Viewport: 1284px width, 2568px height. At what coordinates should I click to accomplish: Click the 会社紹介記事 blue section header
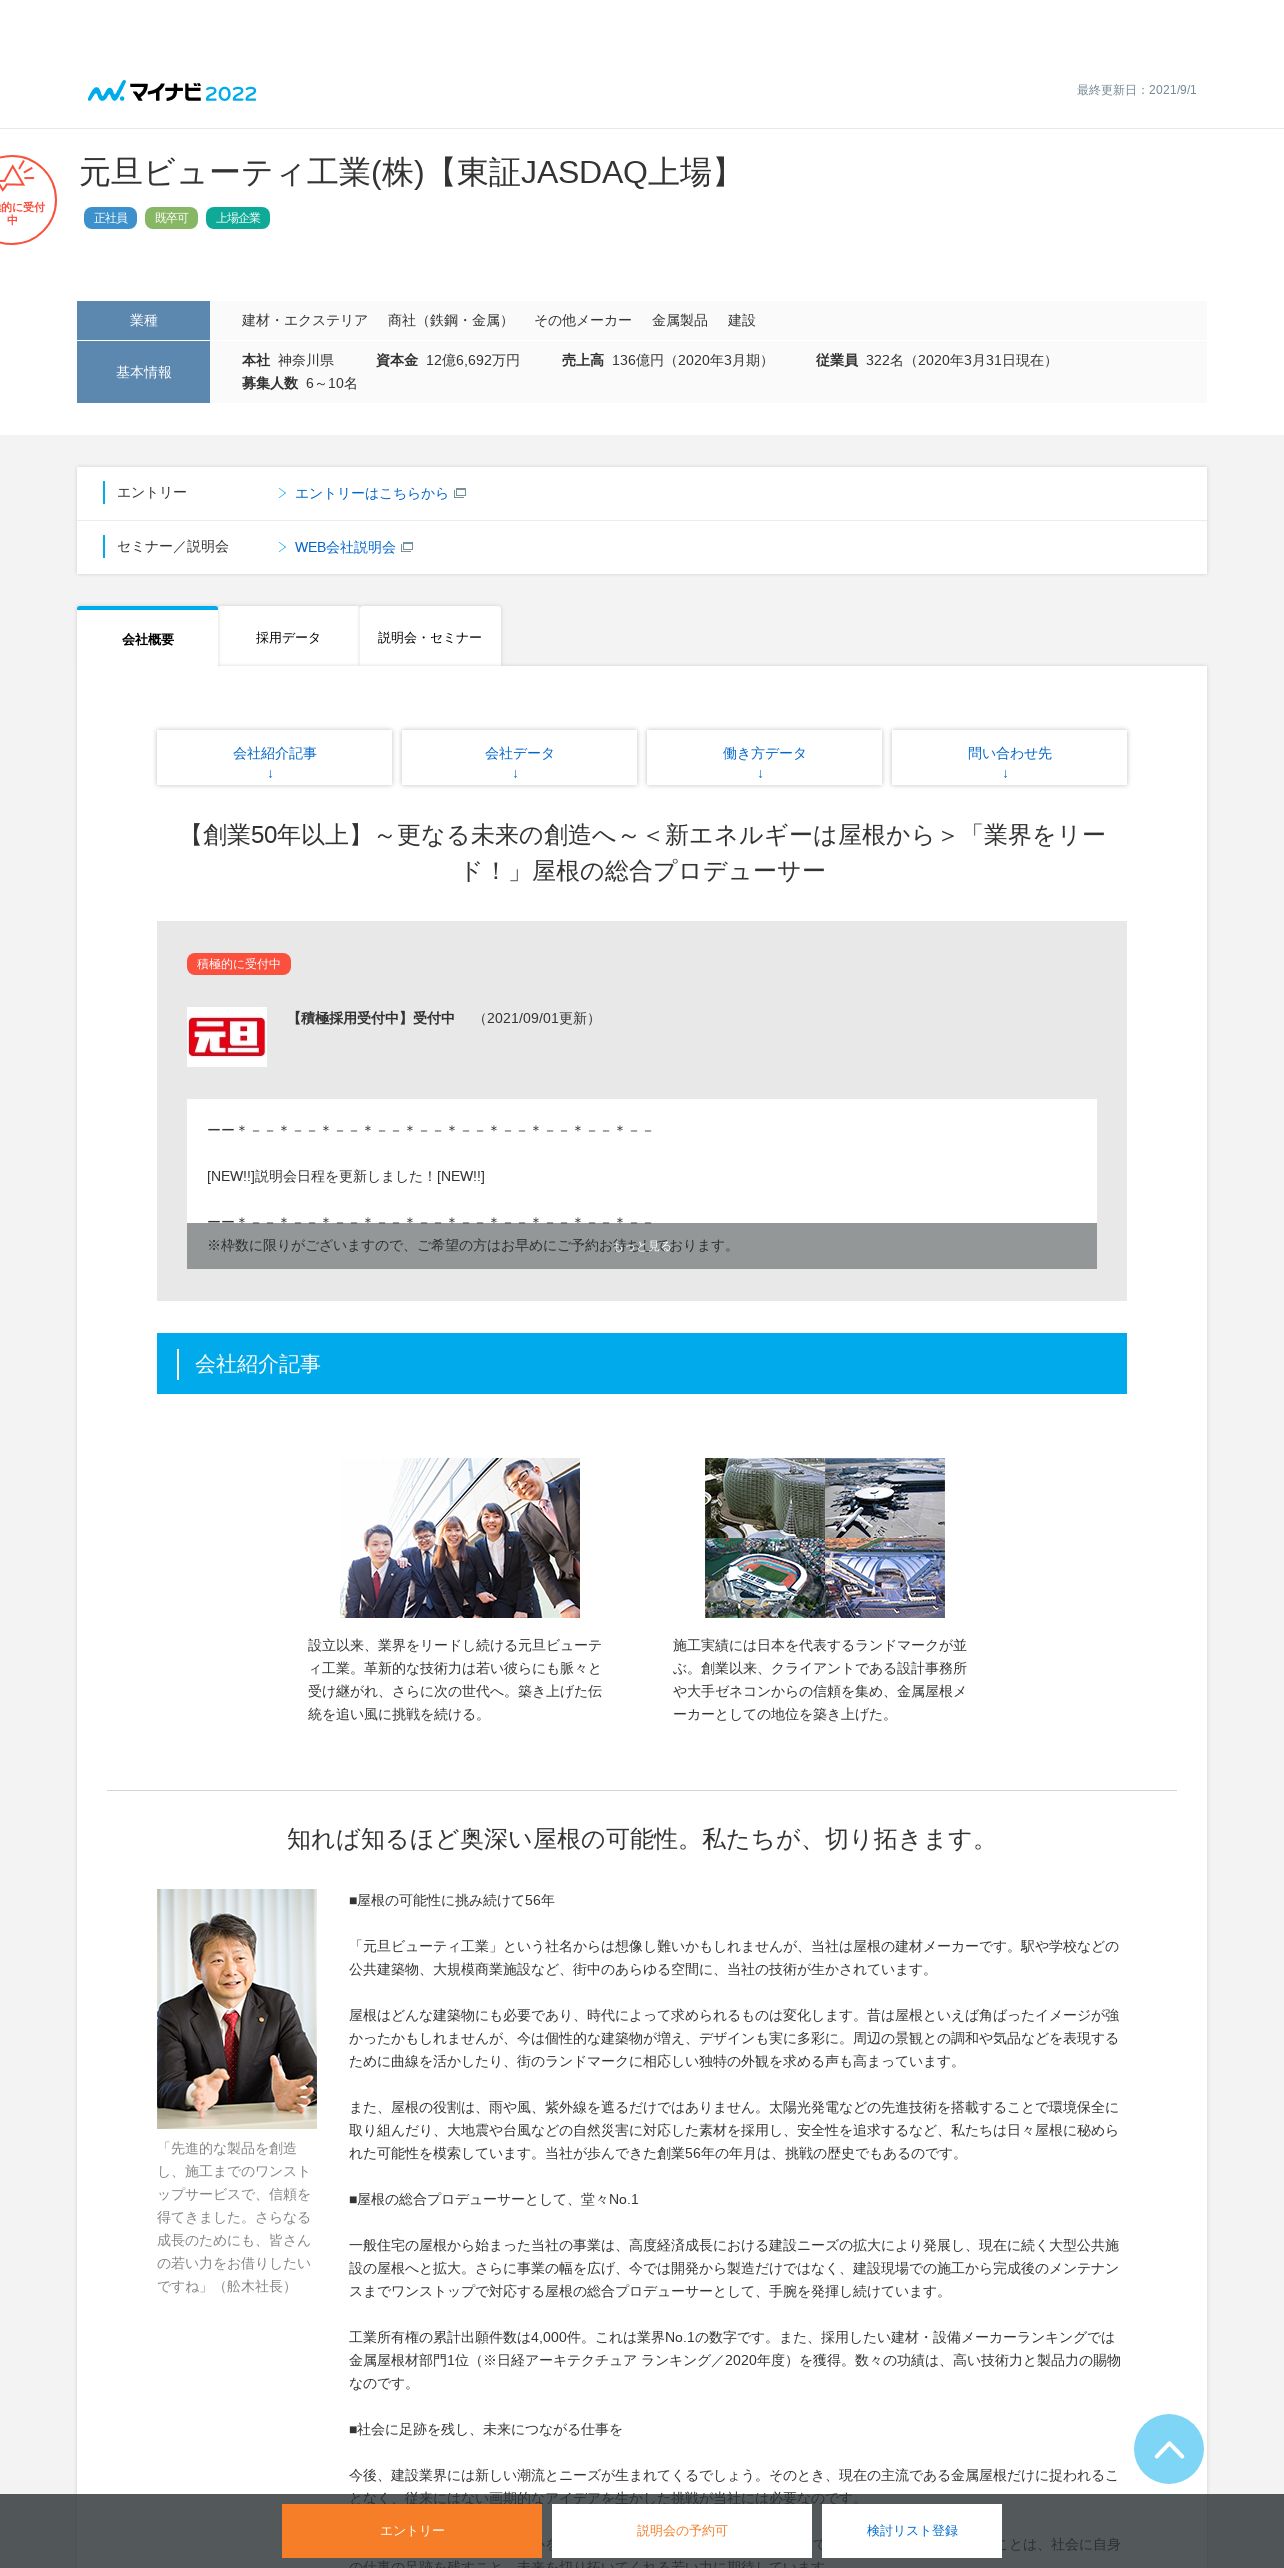click(642, 1364)
